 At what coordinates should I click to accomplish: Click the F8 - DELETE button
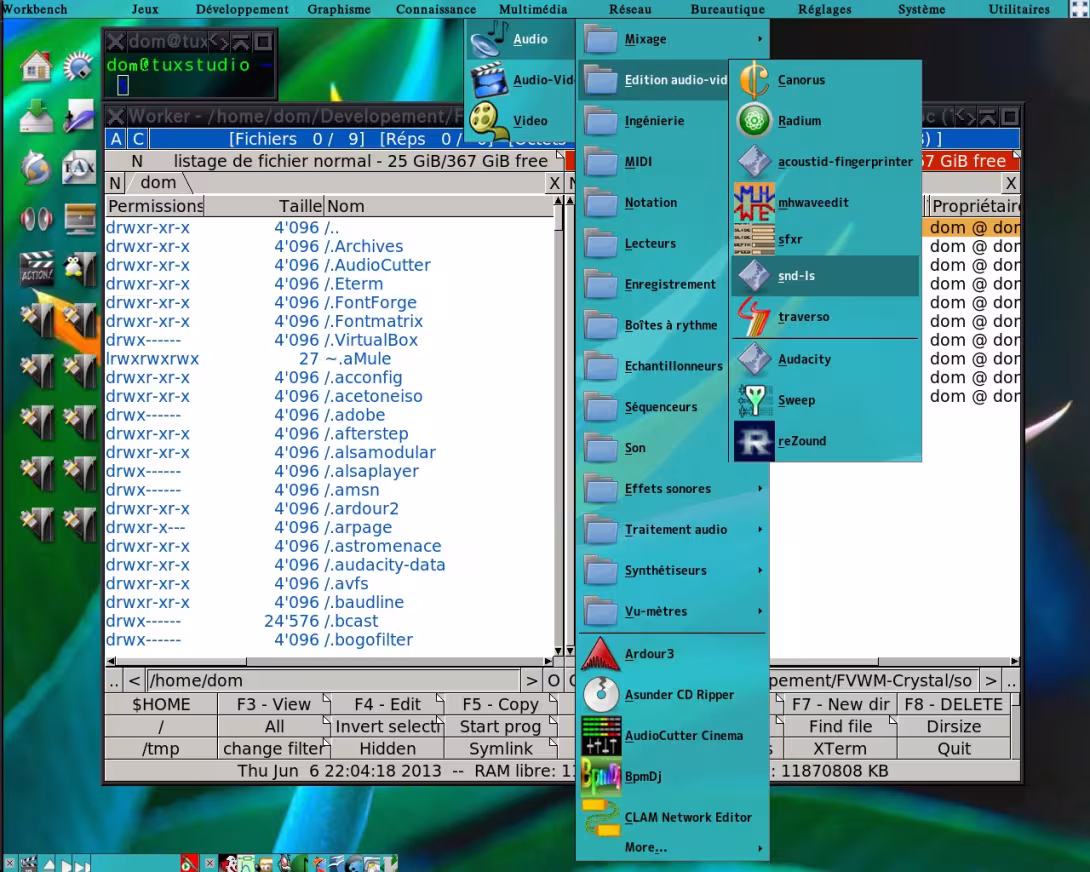coord(954,704)
